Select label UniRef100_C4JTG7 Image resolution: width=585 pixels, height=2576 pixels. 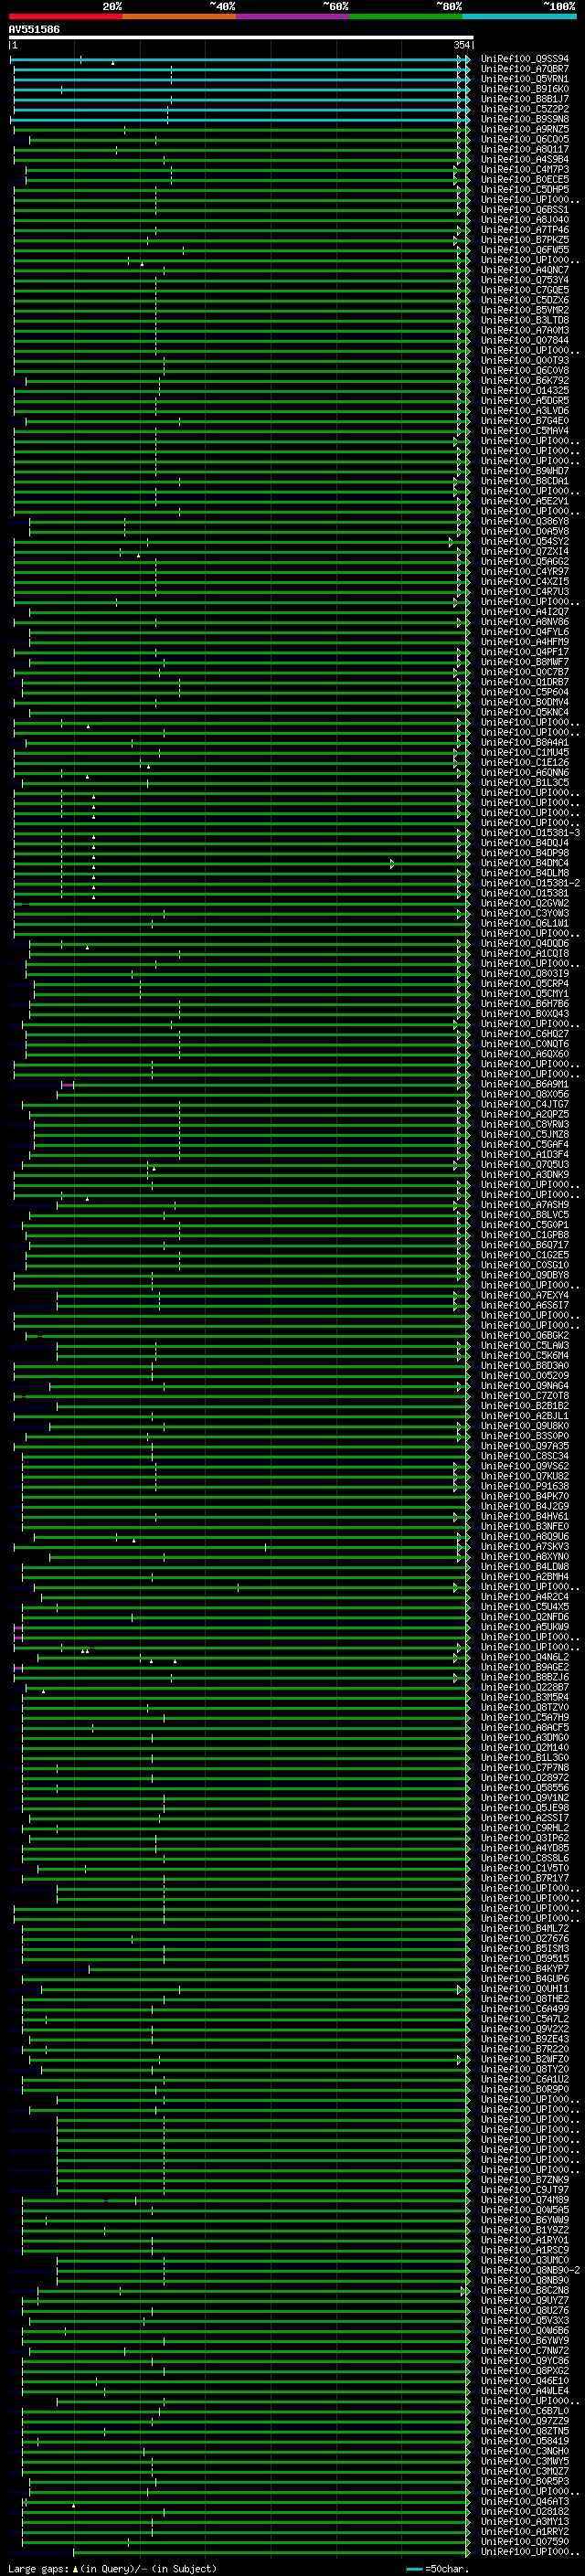coord(525,1104)
